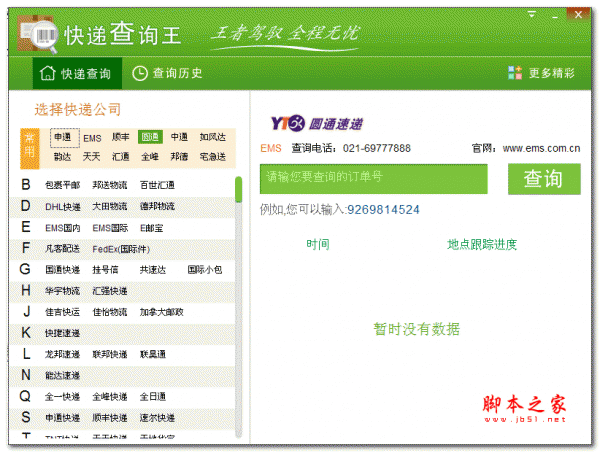Select DHL快递 in row D

[63, 207]
